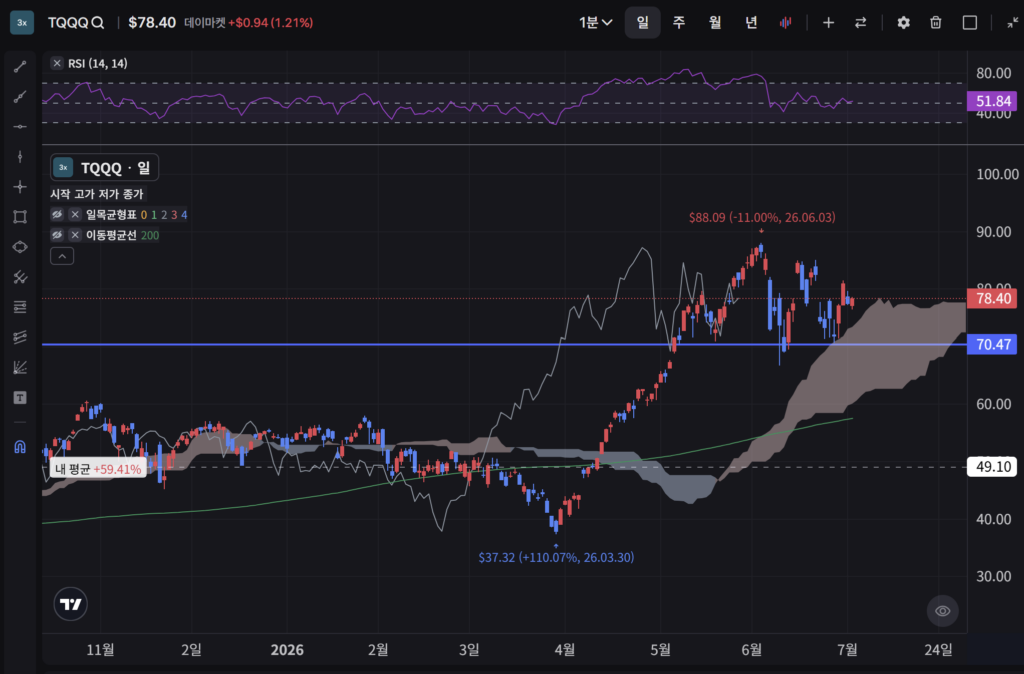Enable the magnet snap tool
This screenshot has height=674, width=1024.
tap(20, 447)
